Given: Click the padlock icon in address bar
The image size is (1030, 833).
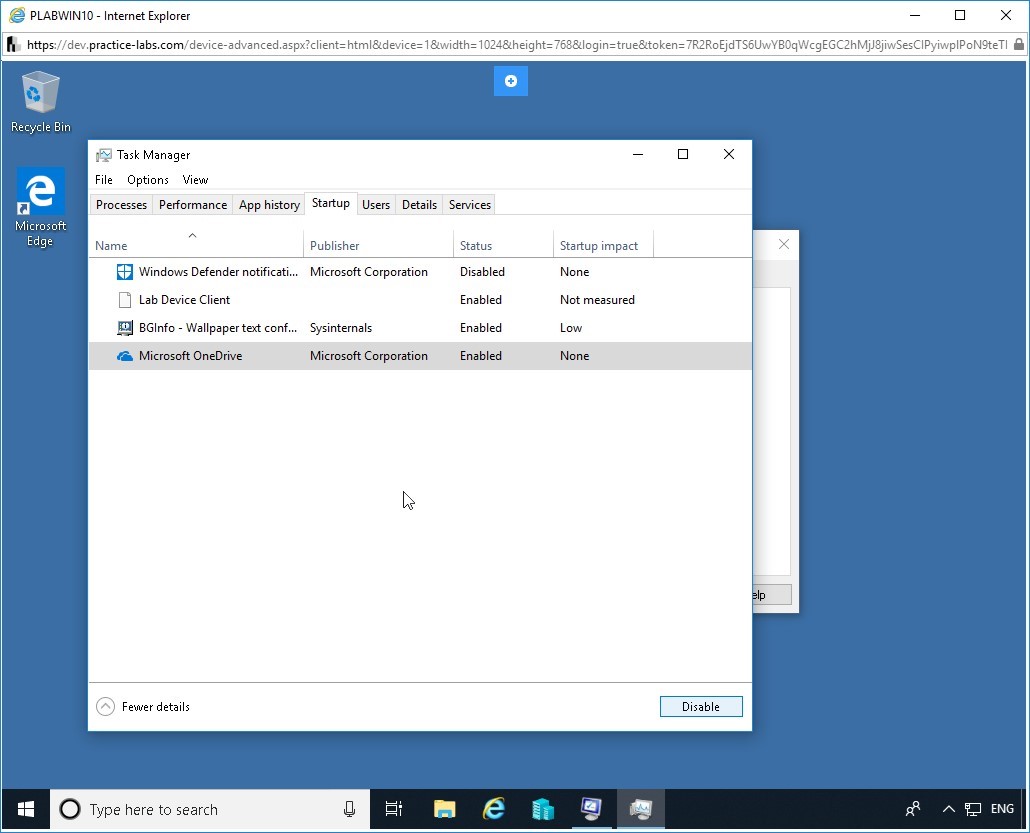Looking at the screenshot, I should click(1018, 45).
